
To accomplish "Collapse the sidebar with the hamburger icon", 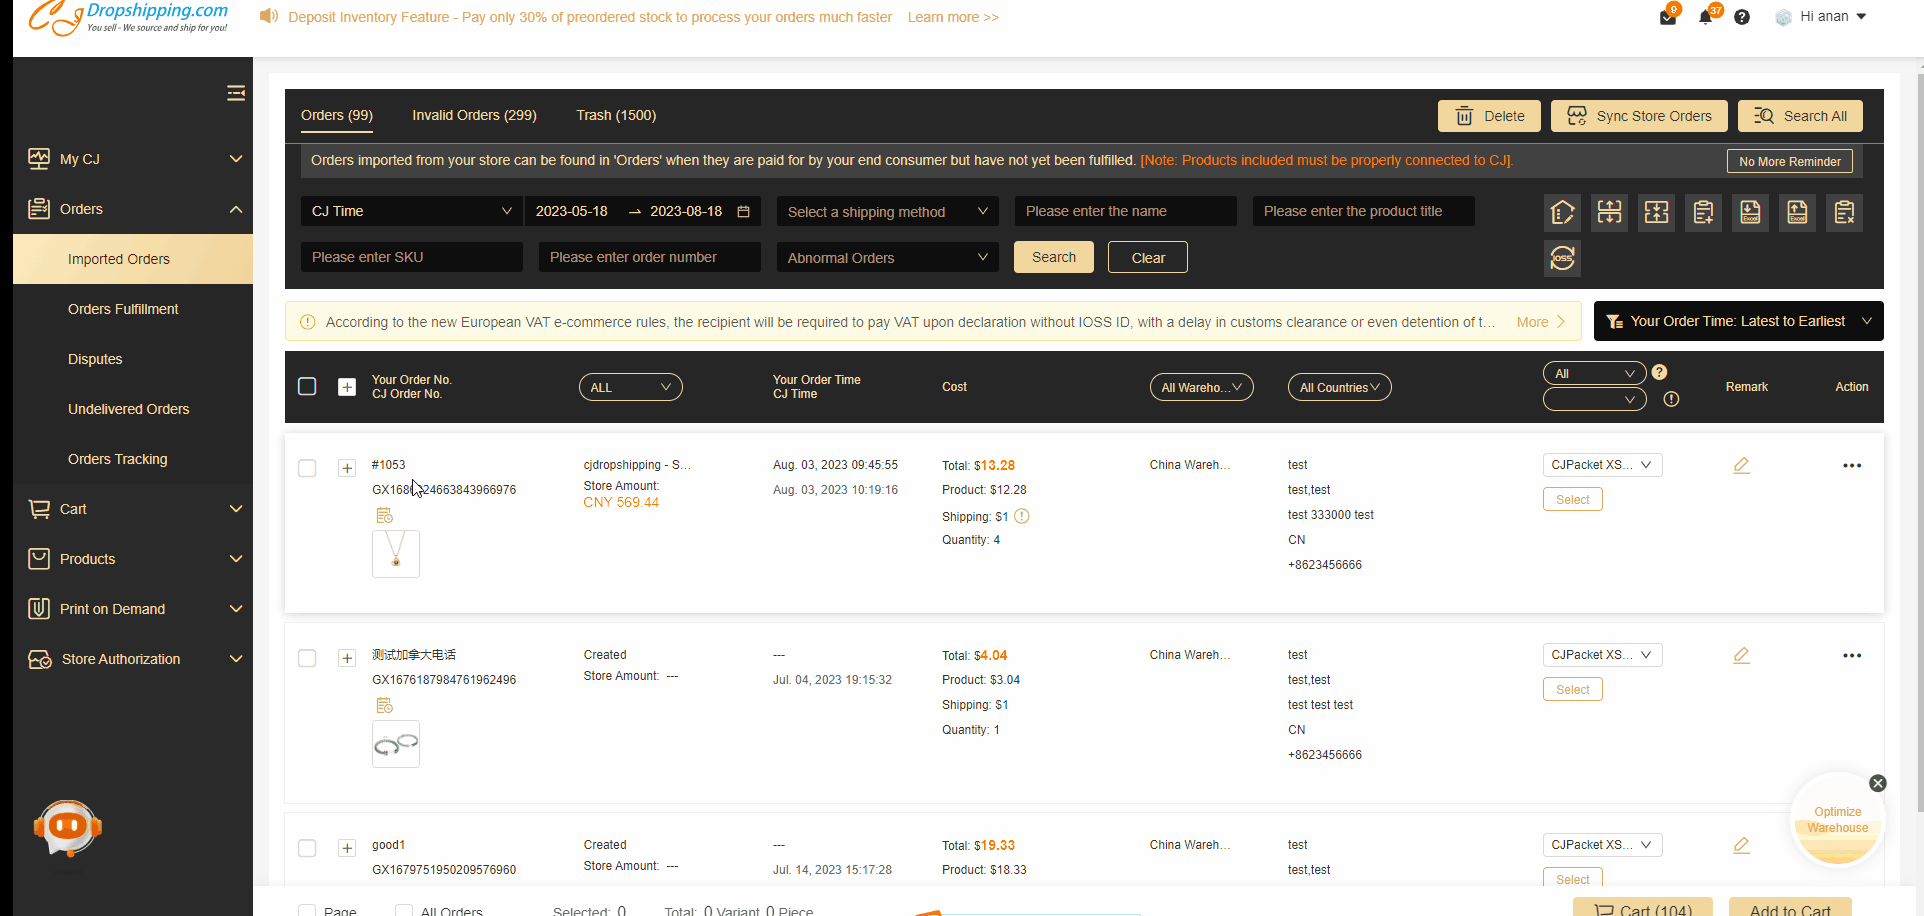I will click(x=236, y=93).
